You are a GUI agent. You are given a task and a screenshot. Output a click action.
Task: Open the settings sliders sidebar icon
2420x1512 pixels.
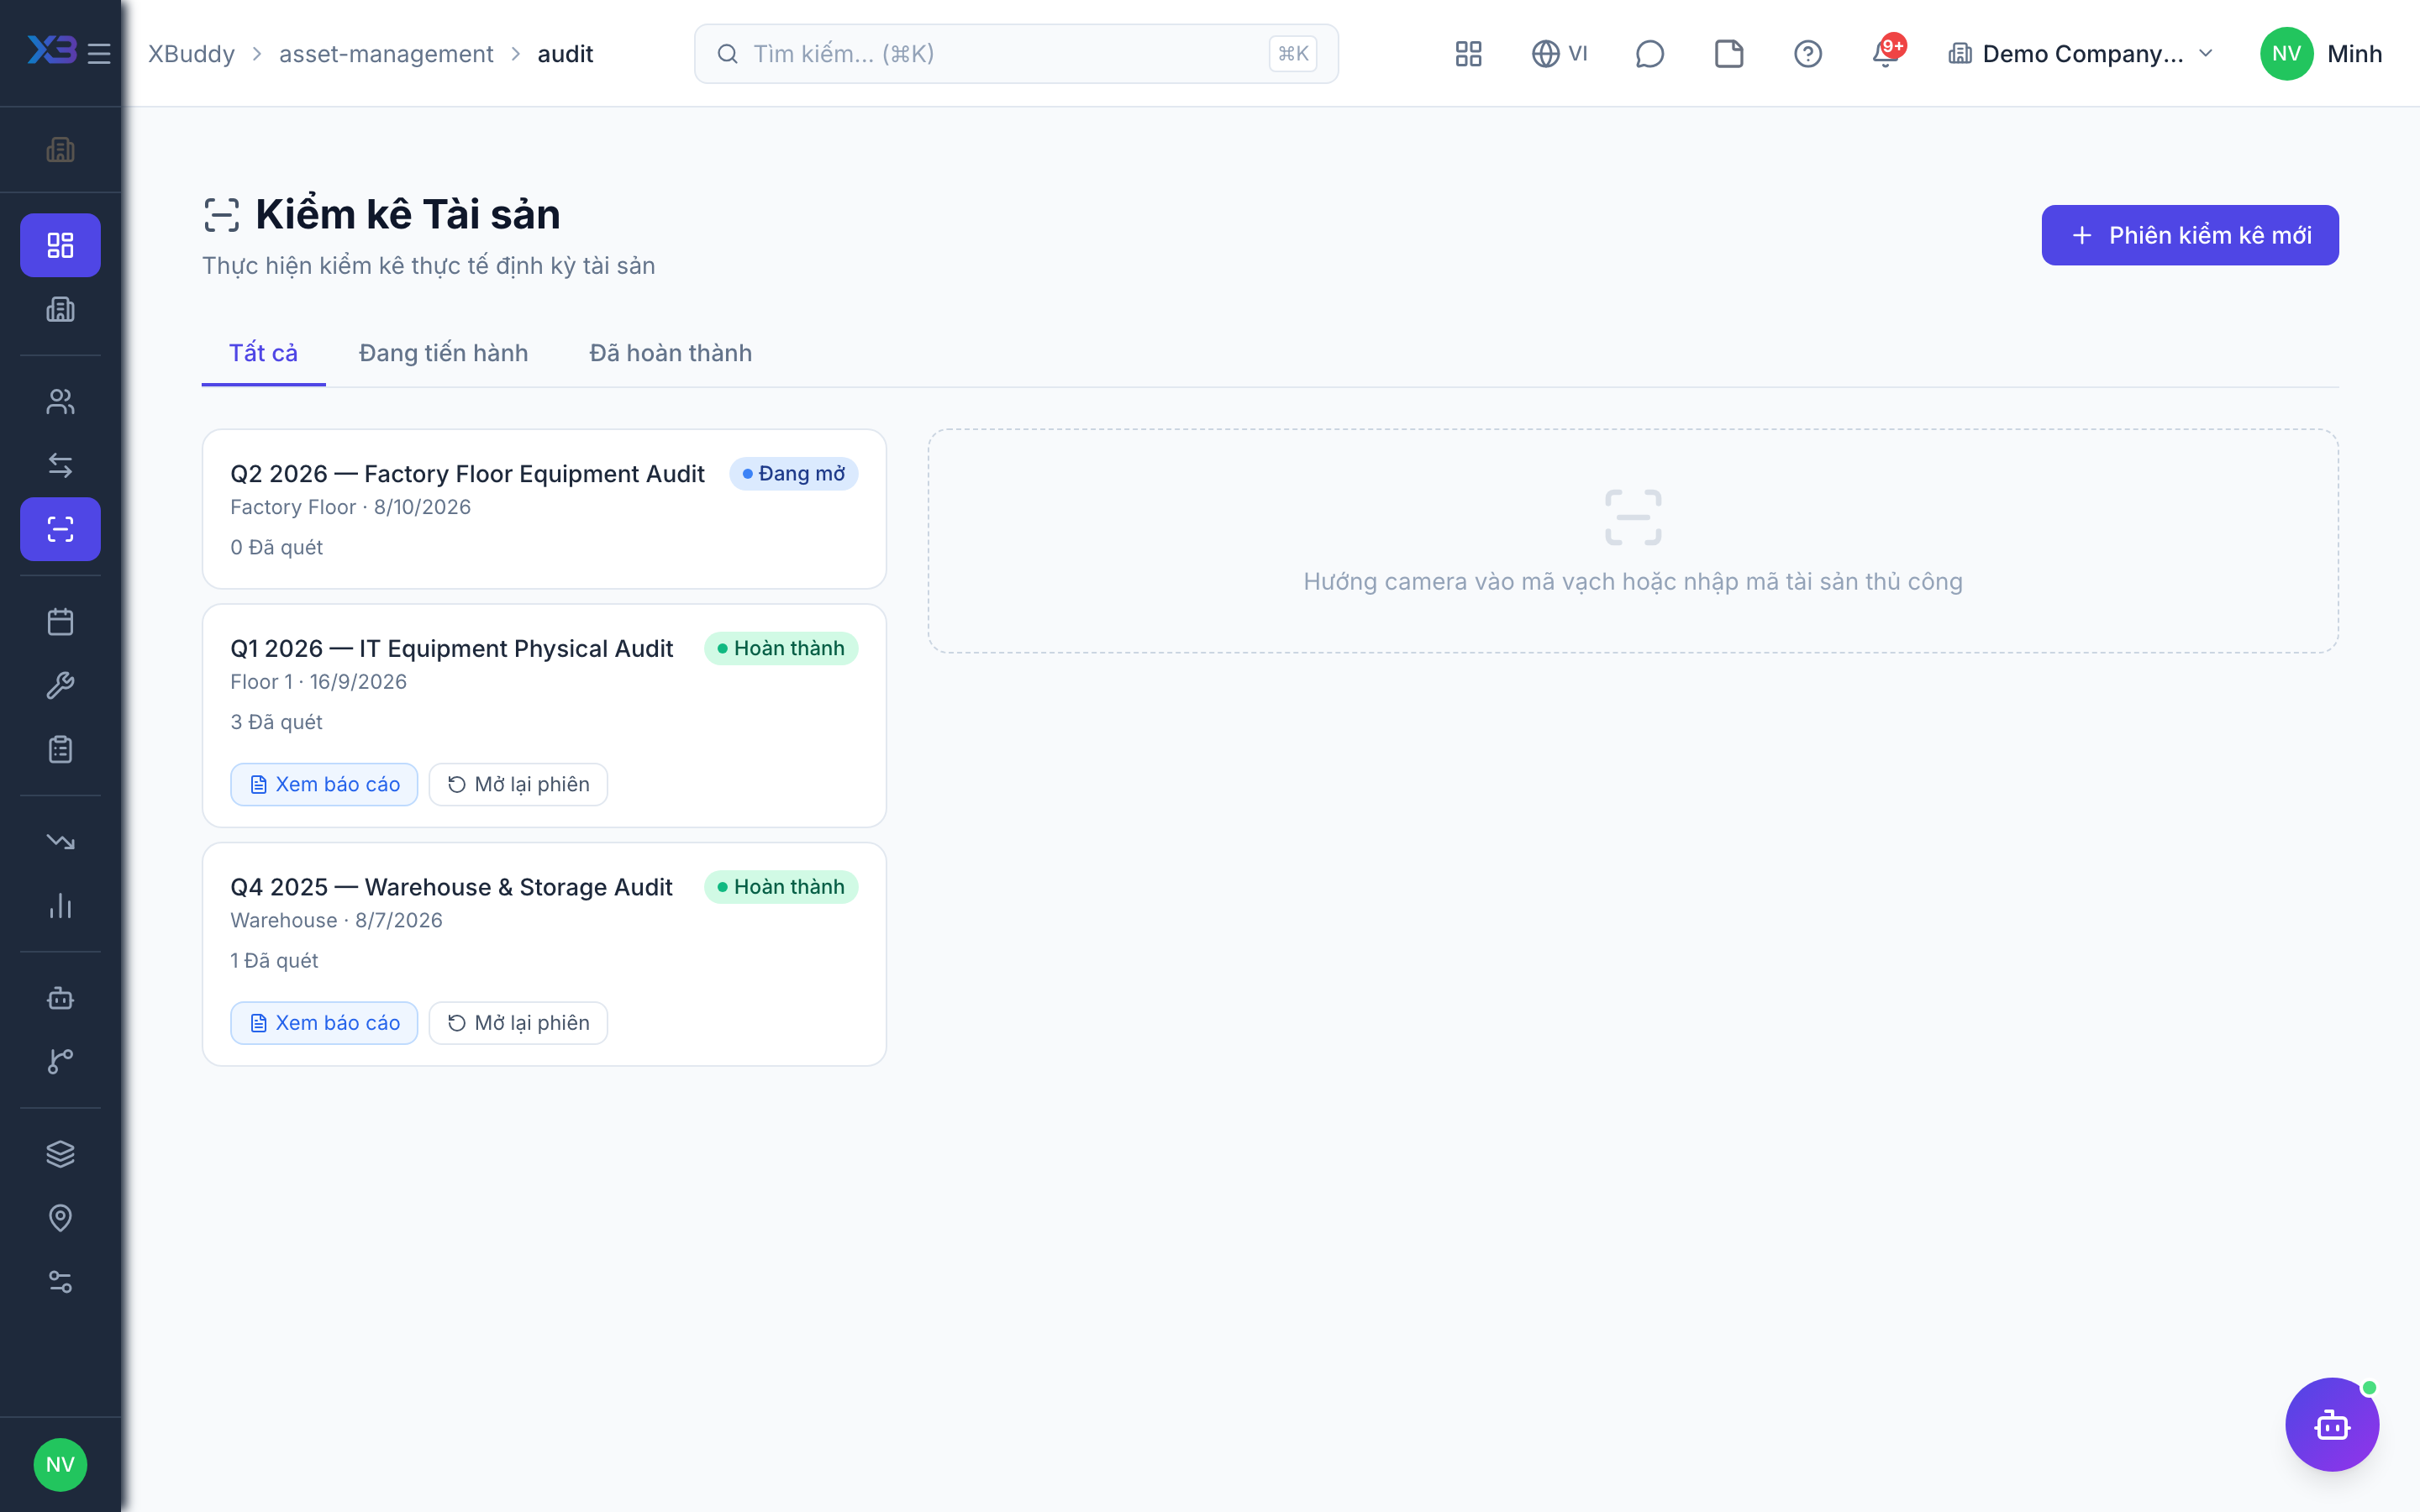tap(60, 1282)
